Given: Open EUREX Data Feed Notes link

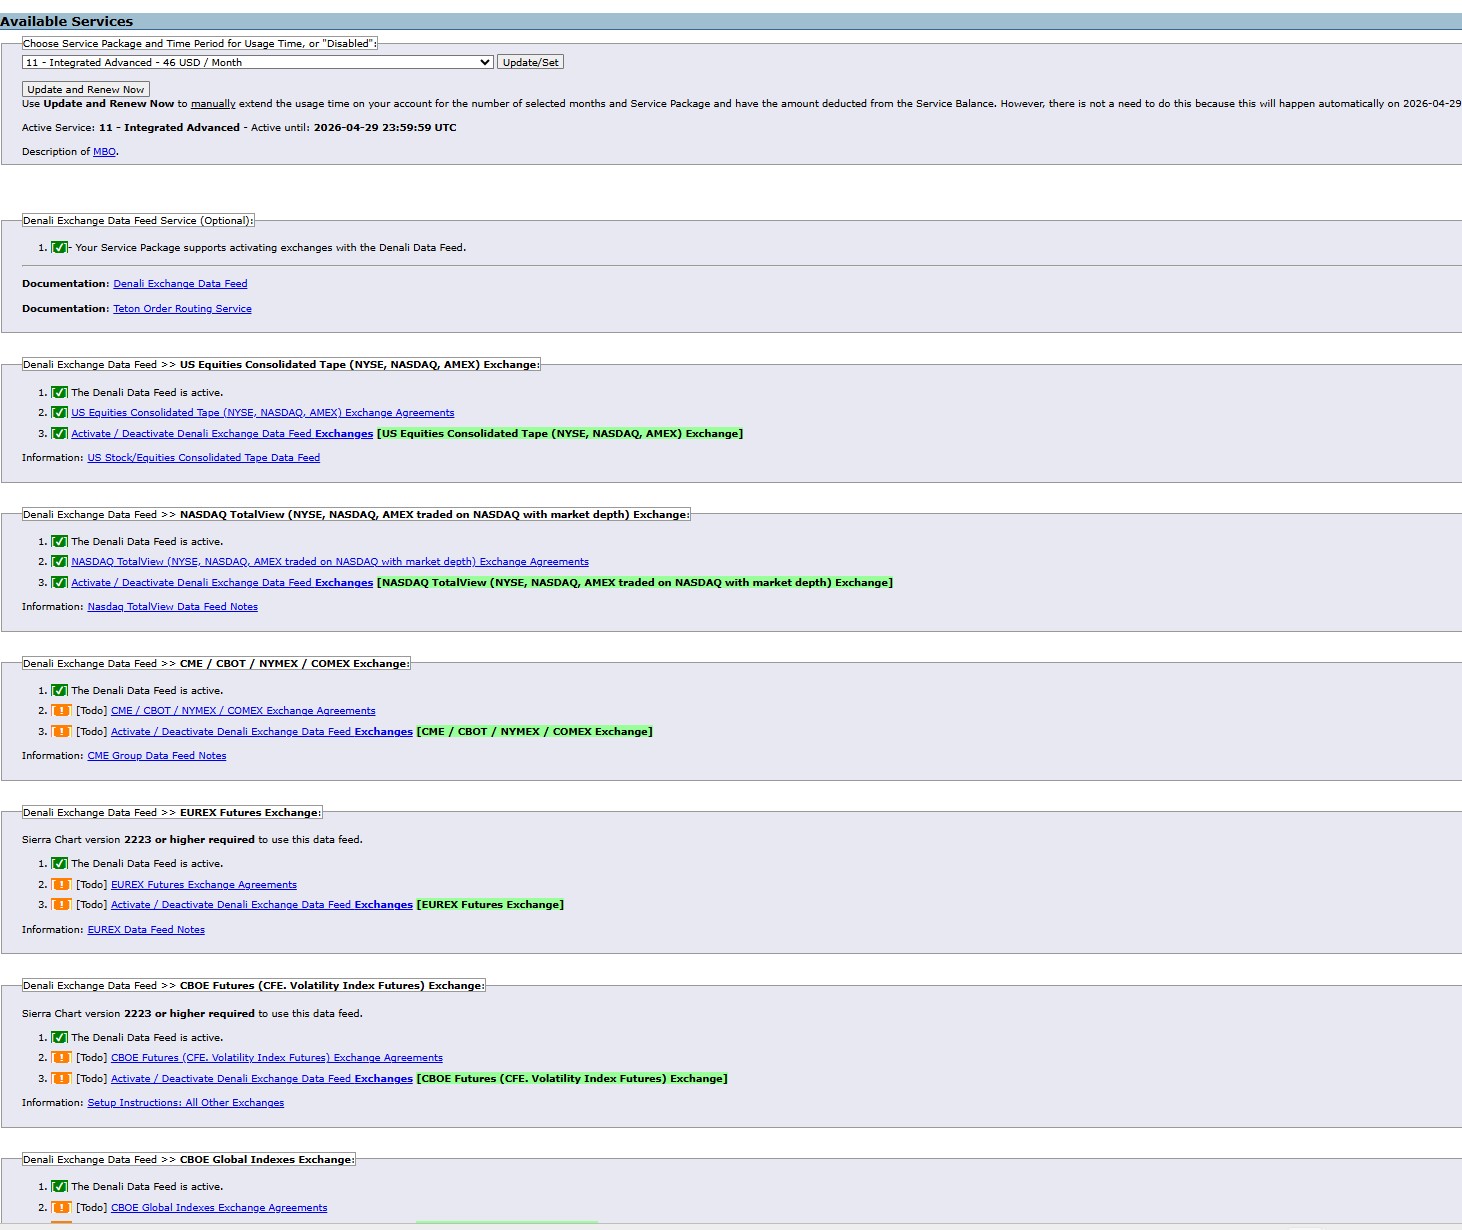Looking at the screenshot, I should pyautogui.click(x=146, y=930).
